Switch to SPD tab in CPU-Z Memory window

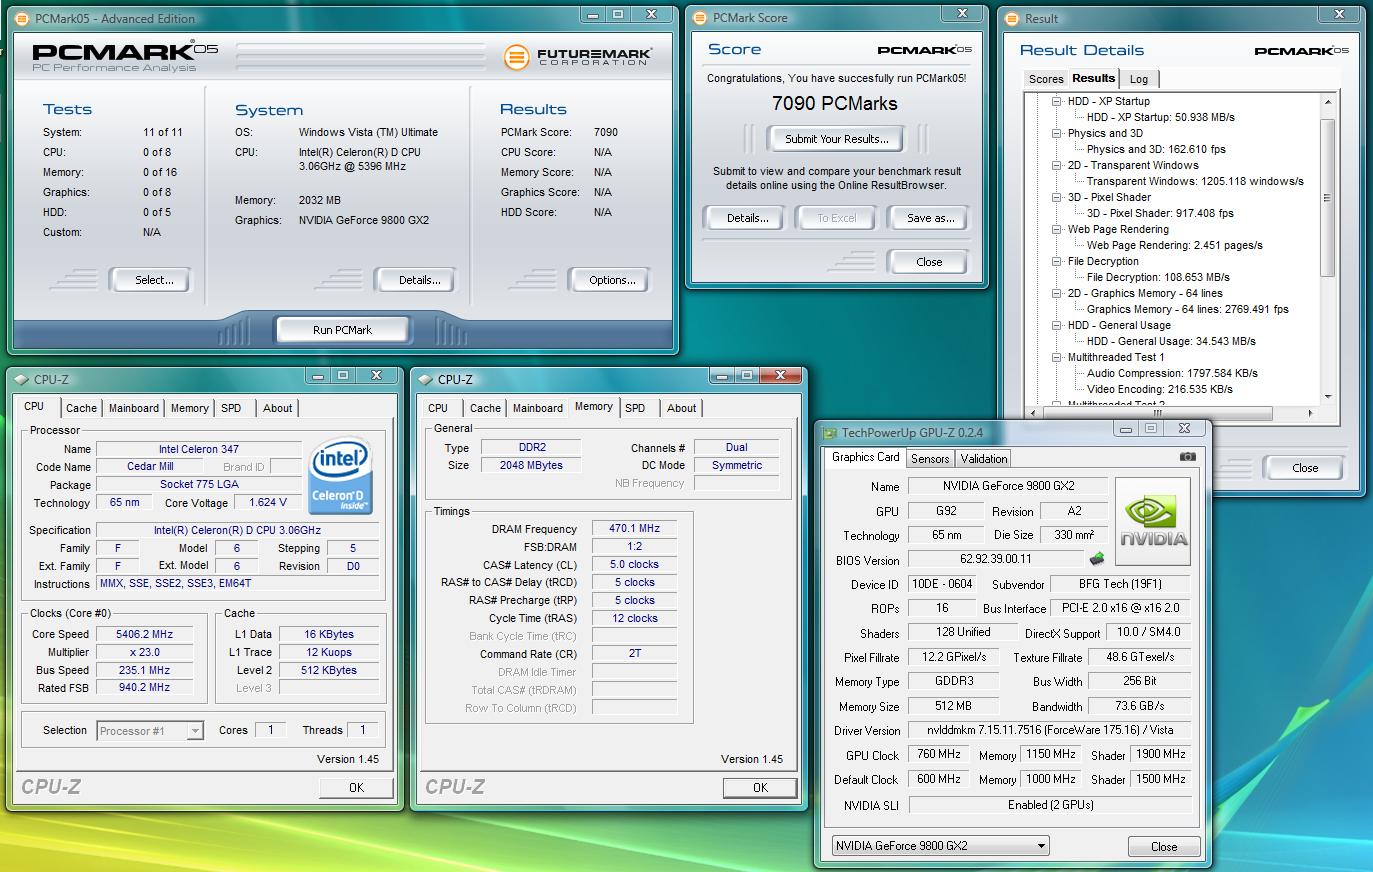pyautogui.click(x=635, y=408)
